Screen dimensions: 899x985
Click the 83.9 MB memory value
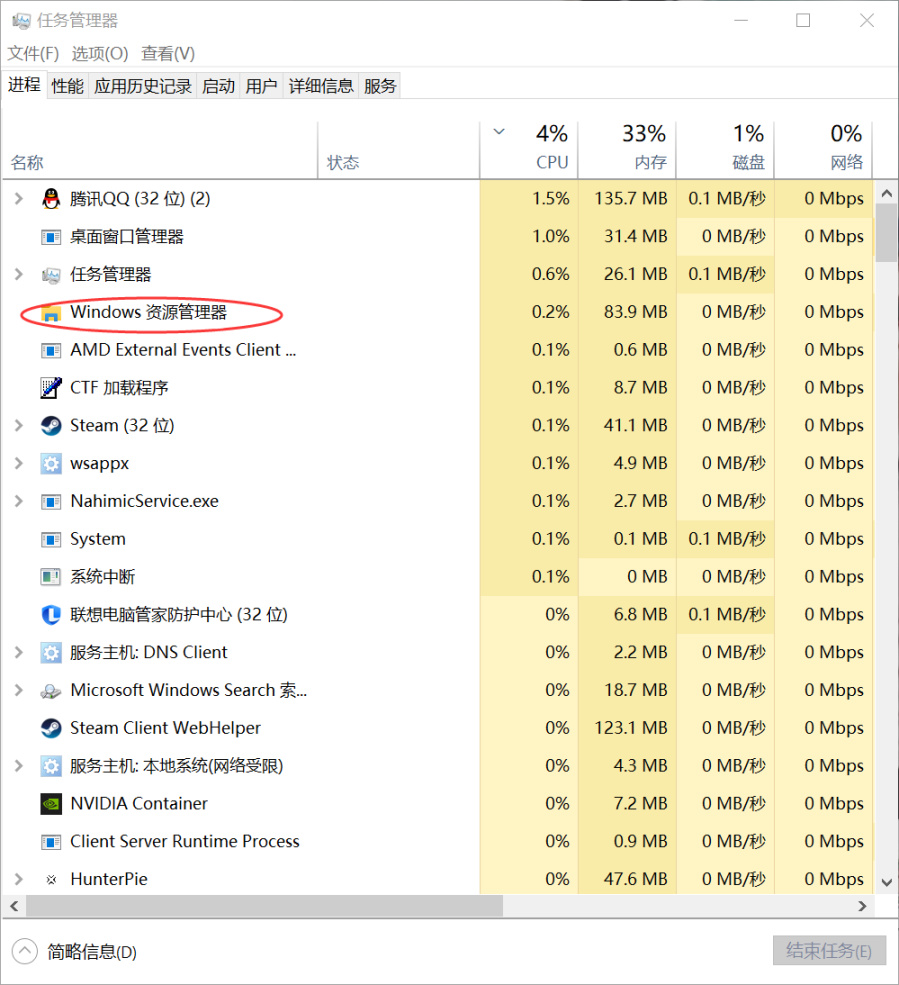tap(636, 312)
